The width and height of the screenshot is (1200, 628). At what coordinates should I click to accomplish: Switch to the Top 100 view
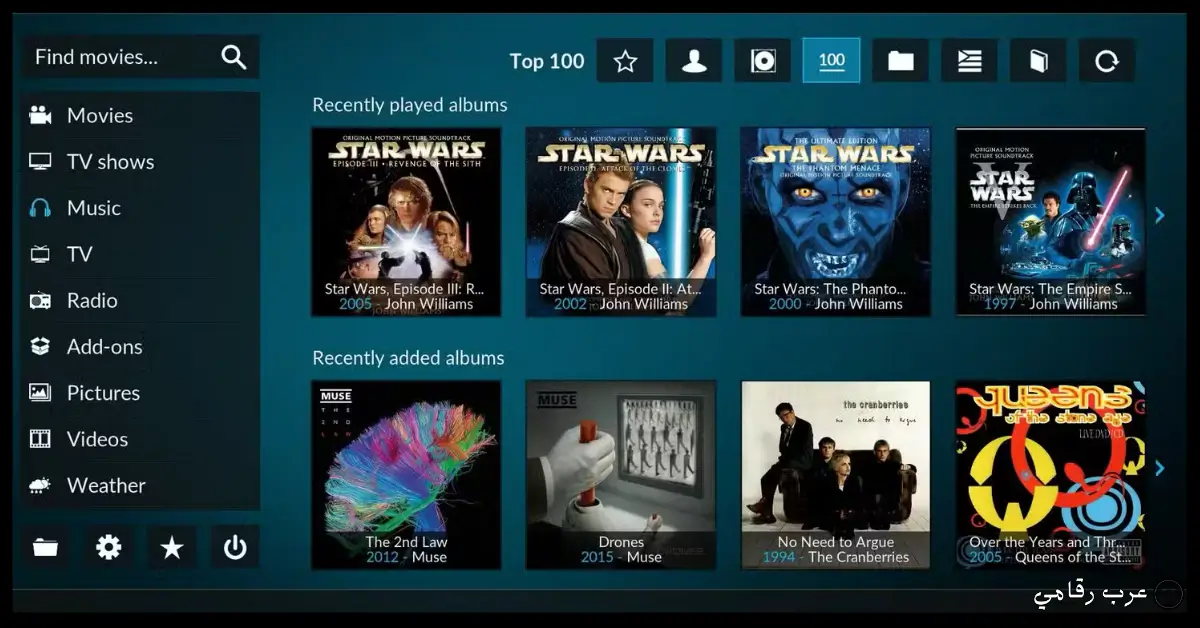click(831, 60)
